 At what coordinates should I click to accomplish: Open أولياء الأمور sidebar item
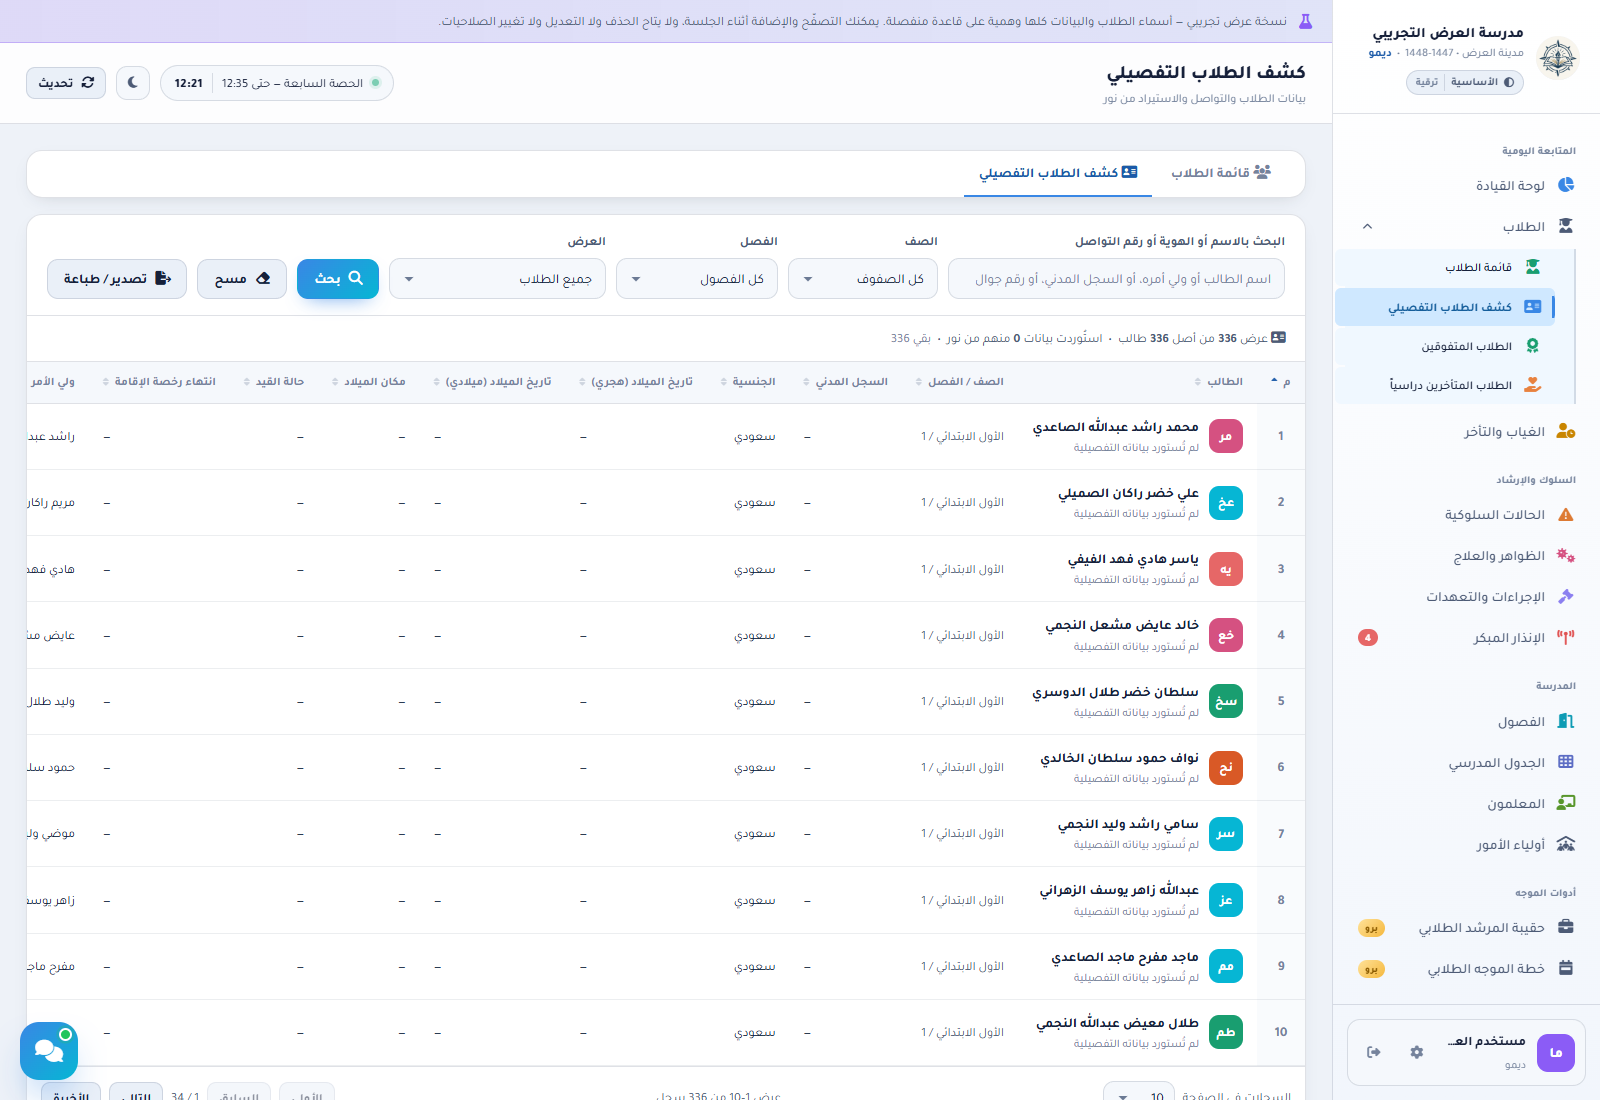tap(1464, 845)
